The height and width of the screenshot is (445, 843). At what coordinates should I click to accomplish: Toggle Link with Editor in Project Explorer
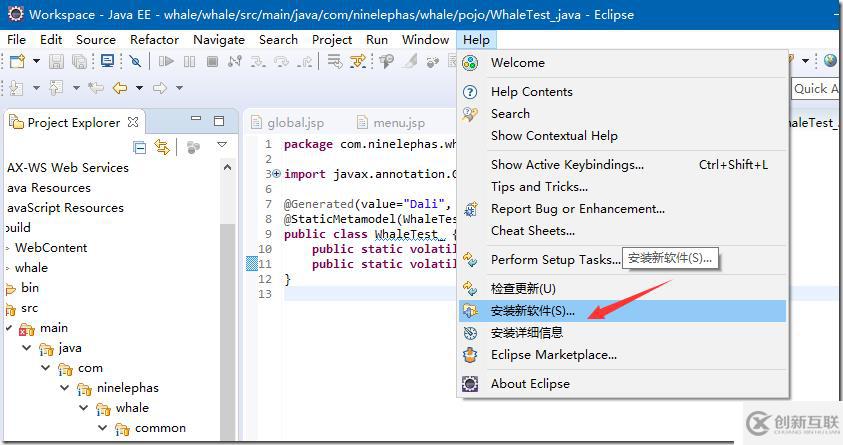pos(162,146)
